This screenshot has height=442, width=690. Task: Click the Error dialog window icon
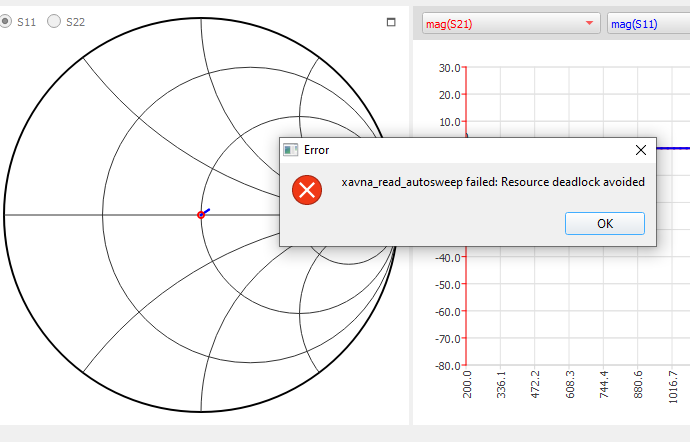coord(290,150)
